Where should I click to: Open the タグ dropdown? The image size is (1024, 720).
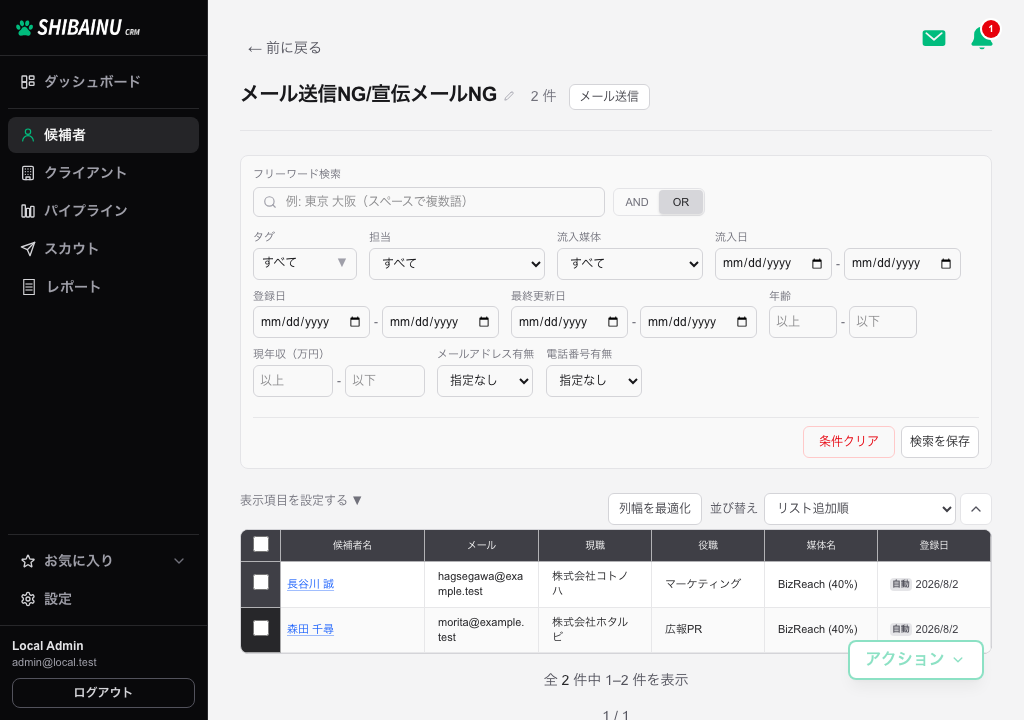tap(305, 264)
